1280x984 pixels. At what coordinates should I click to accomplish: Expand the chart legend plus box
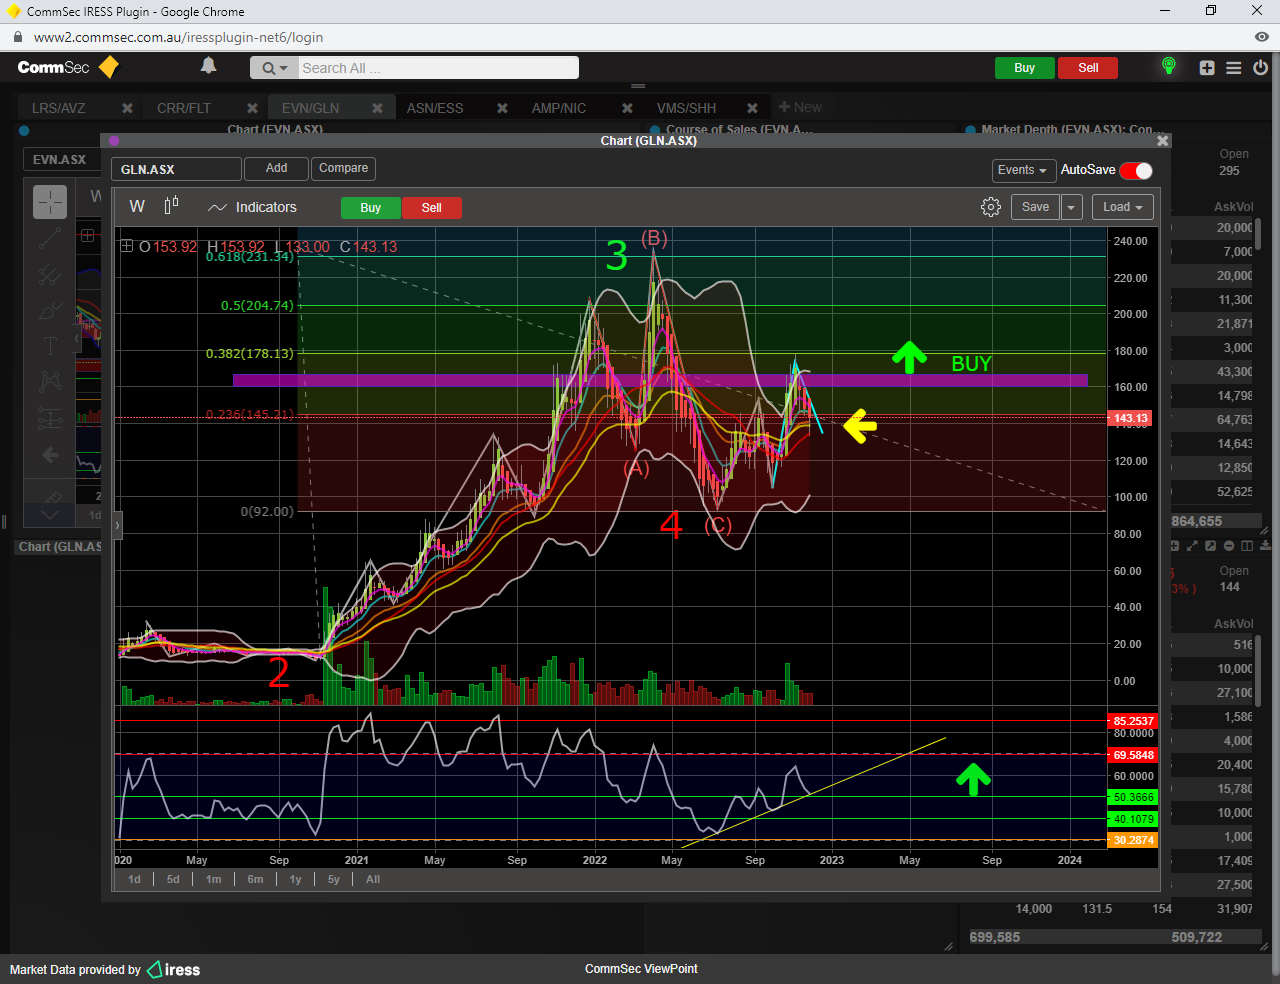click(127, 246)
